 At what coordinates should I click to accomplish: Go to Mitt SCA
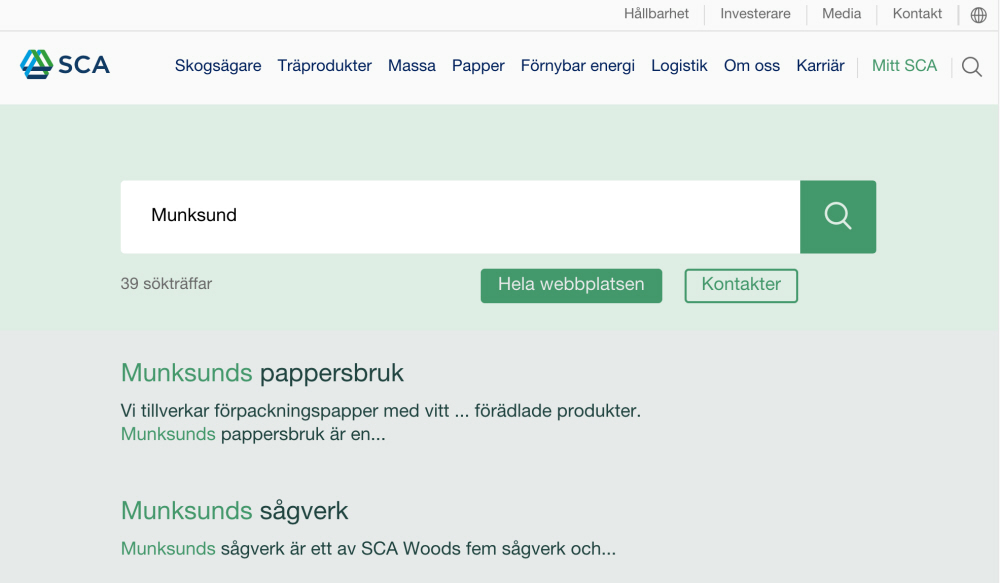904,66
